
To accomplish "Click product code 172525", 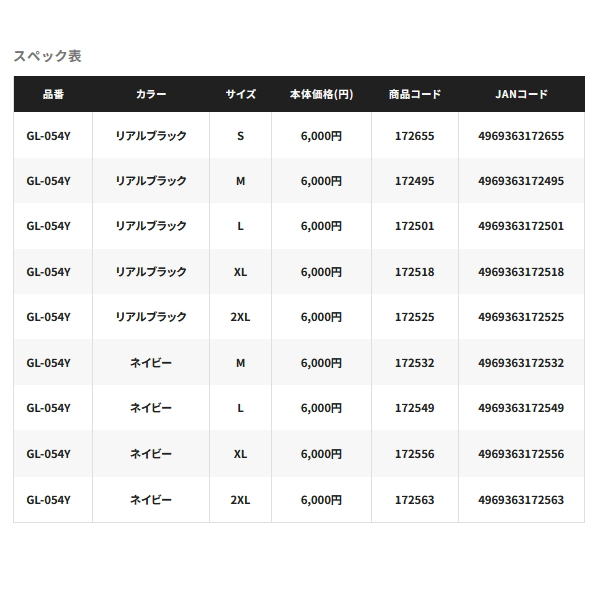I will click(x=415, y=317).
